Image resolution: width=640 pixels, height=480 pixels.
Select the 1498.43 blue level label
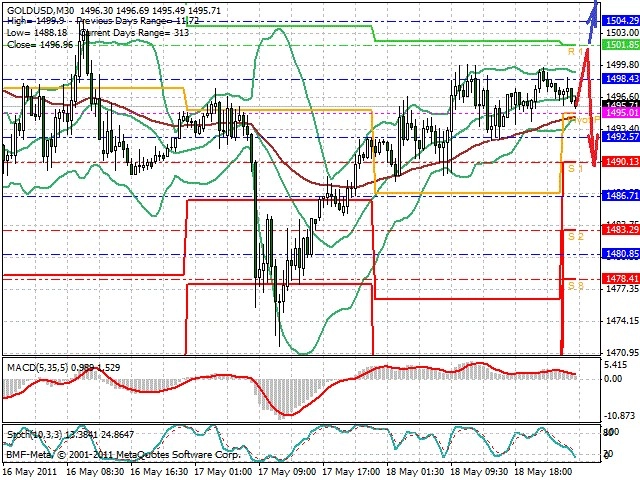tap(621, 78)
